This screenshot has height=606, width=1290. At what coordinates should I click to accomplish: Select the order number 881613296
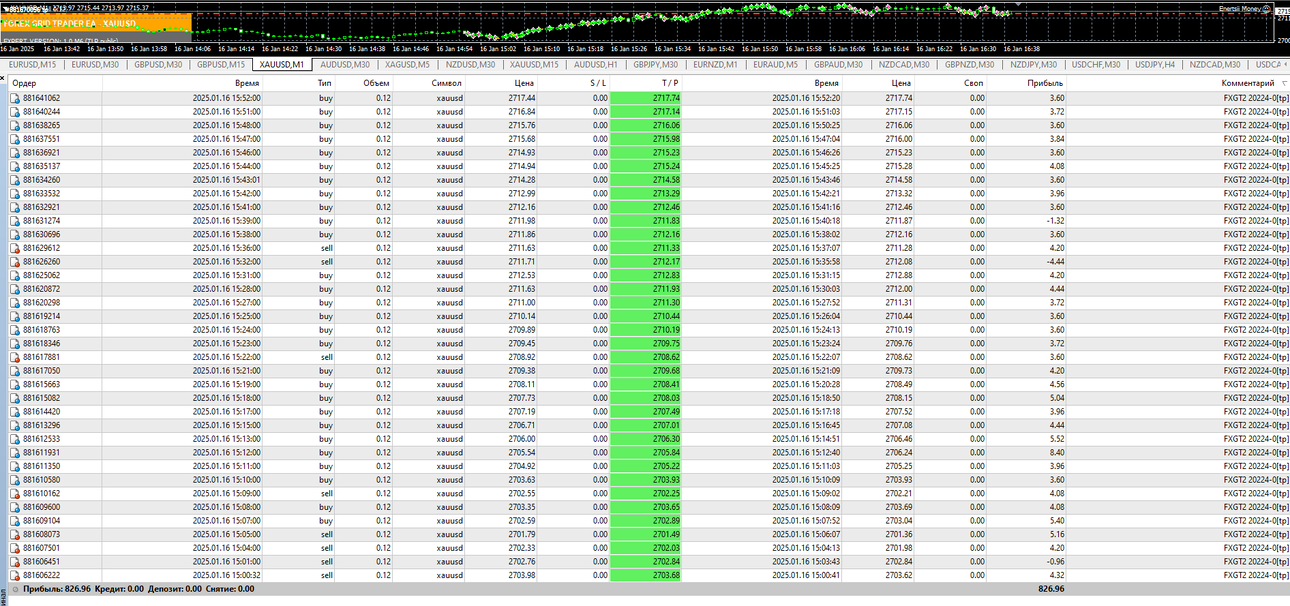point(41,424)
